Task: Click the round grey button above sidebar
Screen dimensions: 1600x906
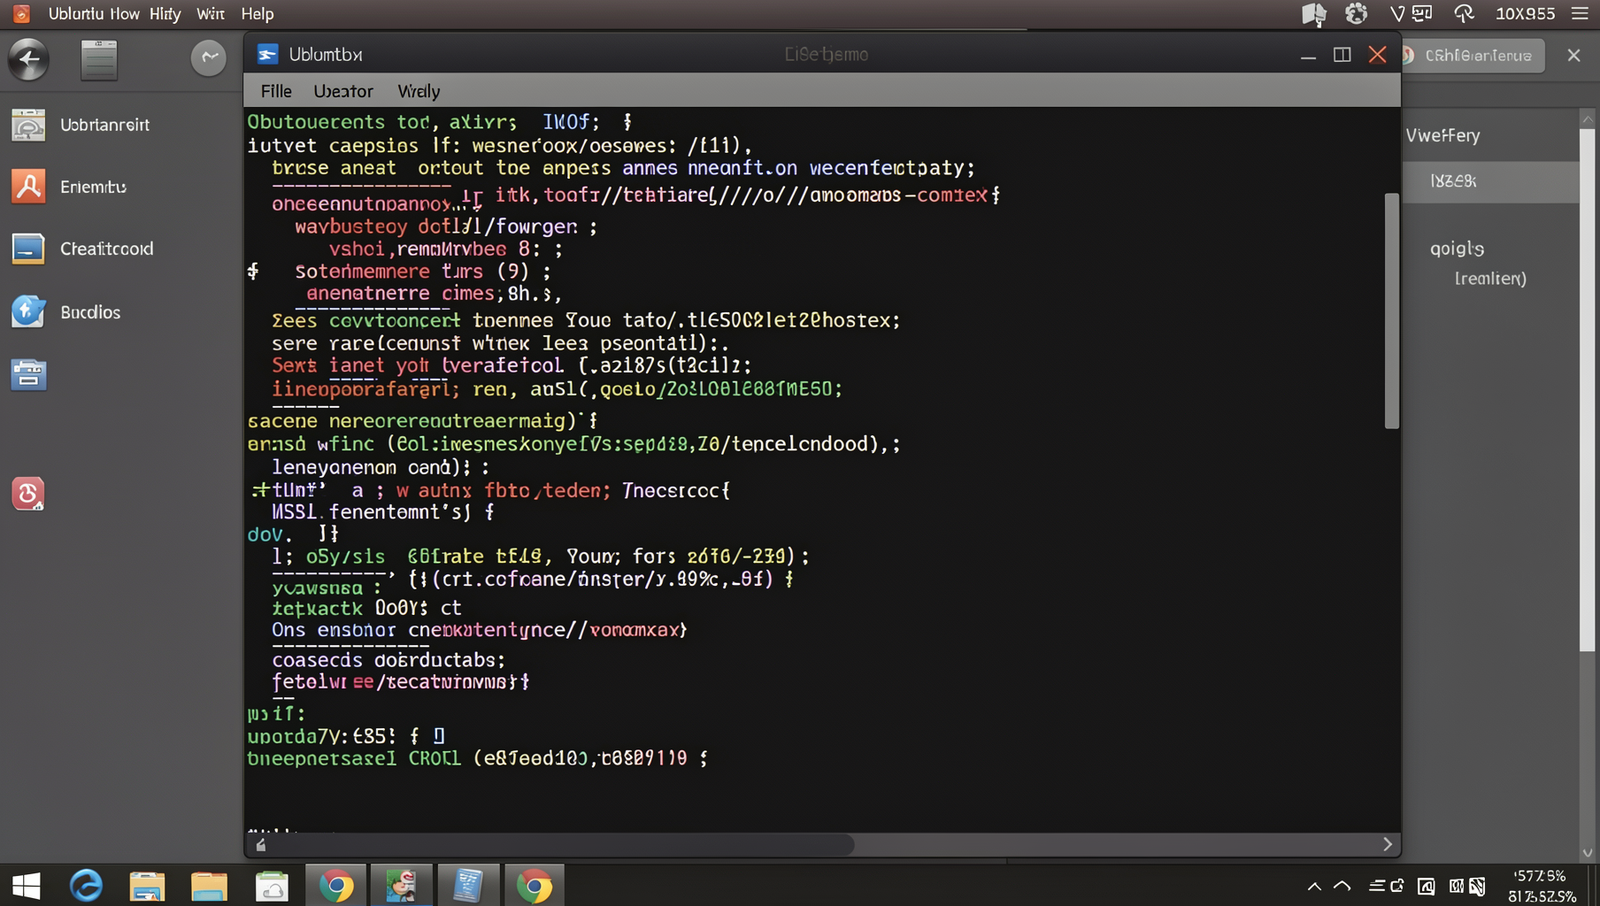Action: click(208, 58)
